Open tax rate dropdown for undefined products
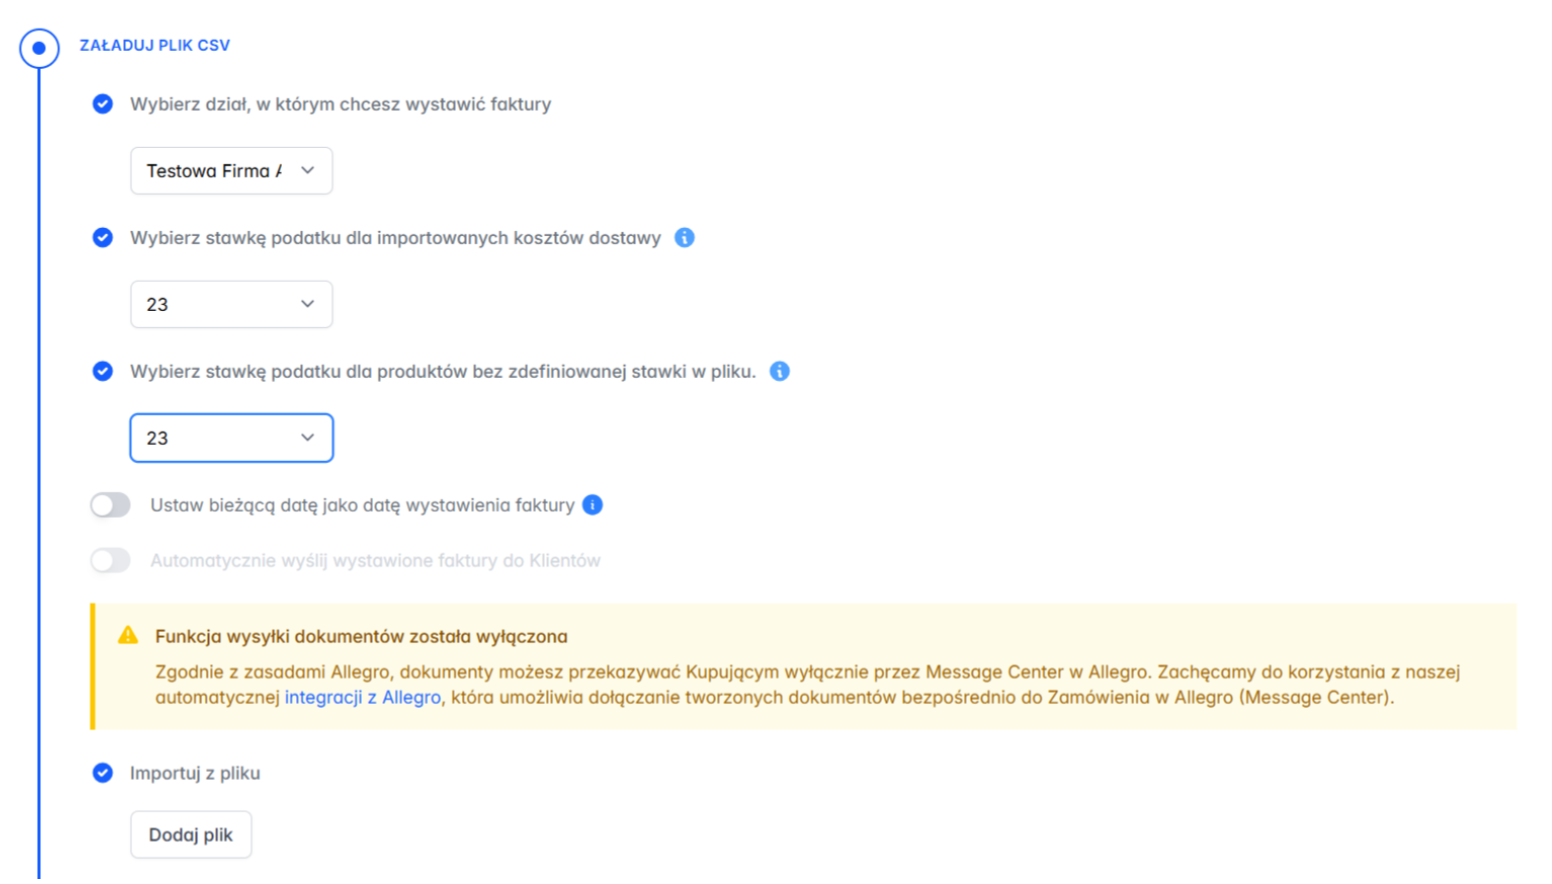Viewport: 1552px width, 884px height. [x=231, y=438]
